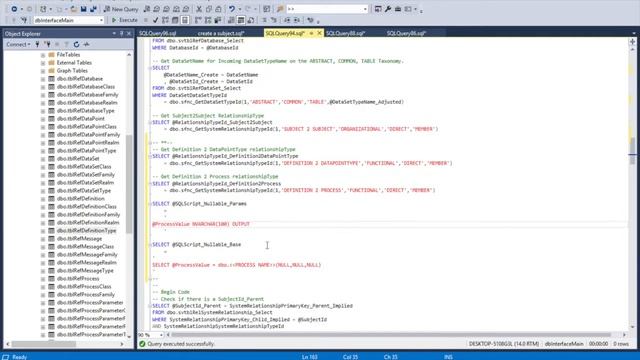This screenshot has height=360, width=640.
Task: Select dbo.tblRefProcess table
Action: coord(78,279)
